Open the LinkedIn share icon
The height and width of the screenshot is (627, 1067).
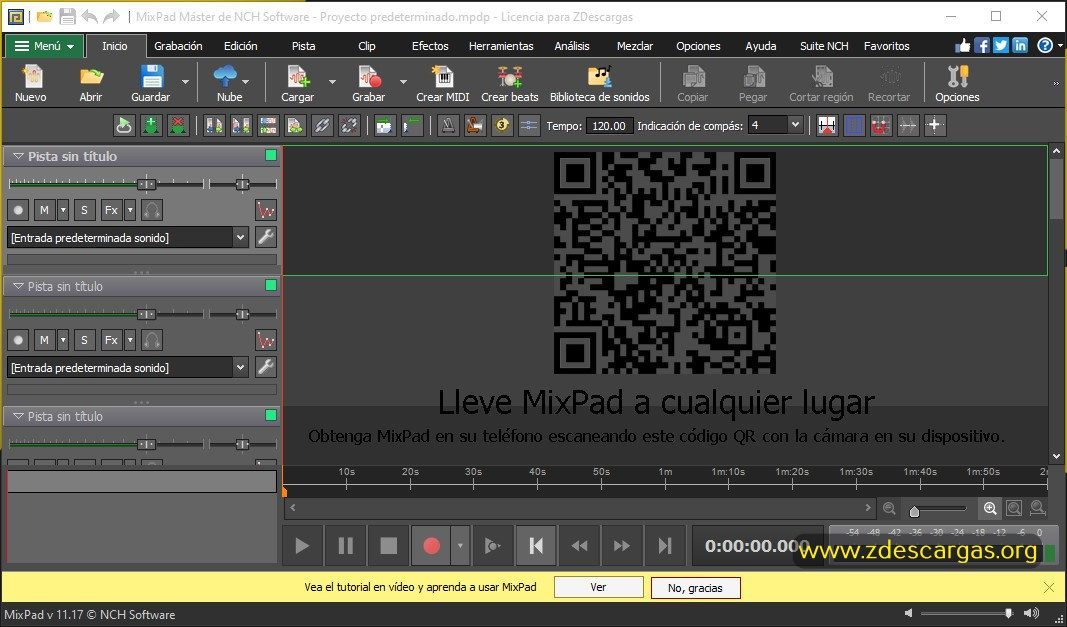point(1019,46)
